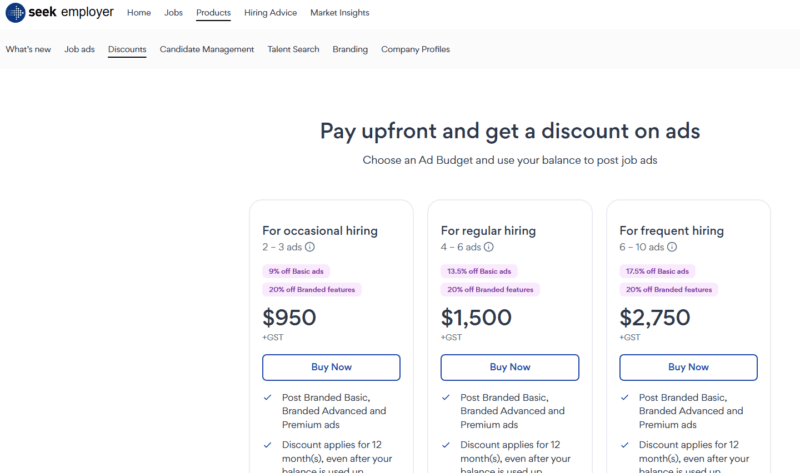This screenshot has height=473, width=800.
Task: Open info icon beside 6 – 10 ads
Action: tap(672, 247)
